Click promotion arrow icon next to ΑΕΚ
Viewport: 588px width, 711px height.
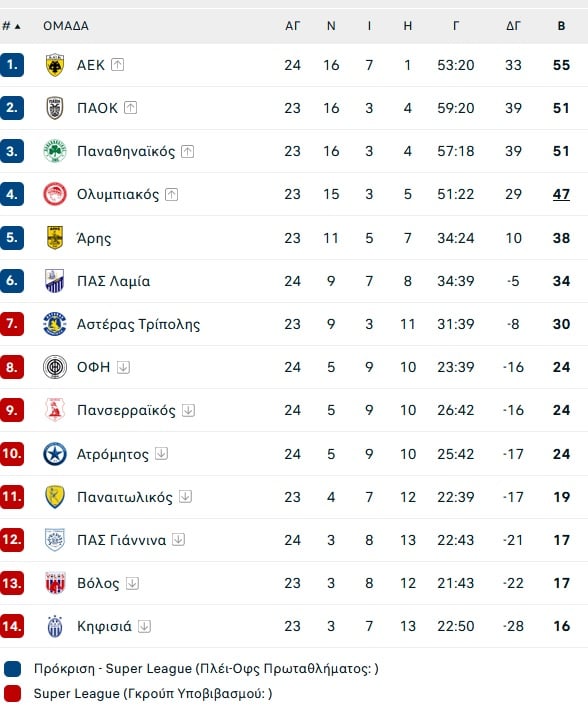tap(117, 65)
